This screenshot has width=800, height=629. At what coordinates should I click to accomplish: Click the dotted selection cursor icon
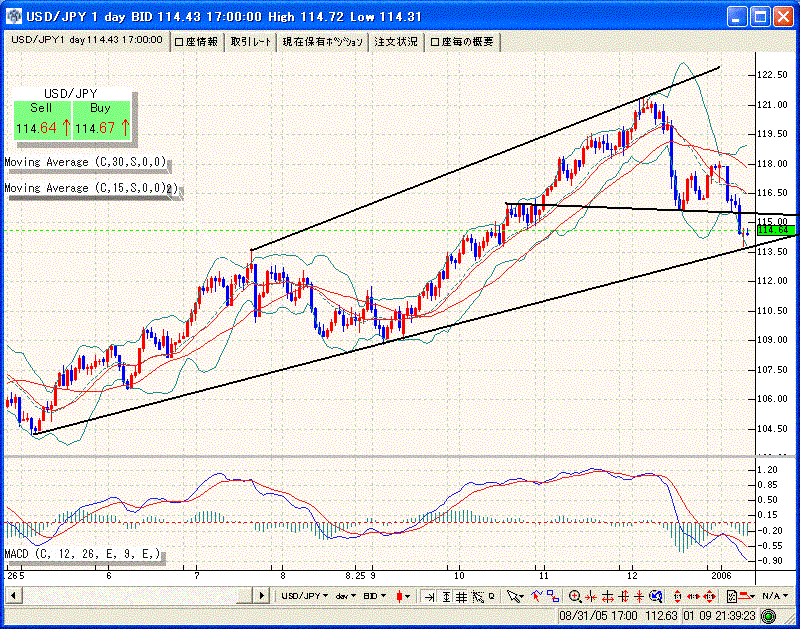(x=478, y=596)
